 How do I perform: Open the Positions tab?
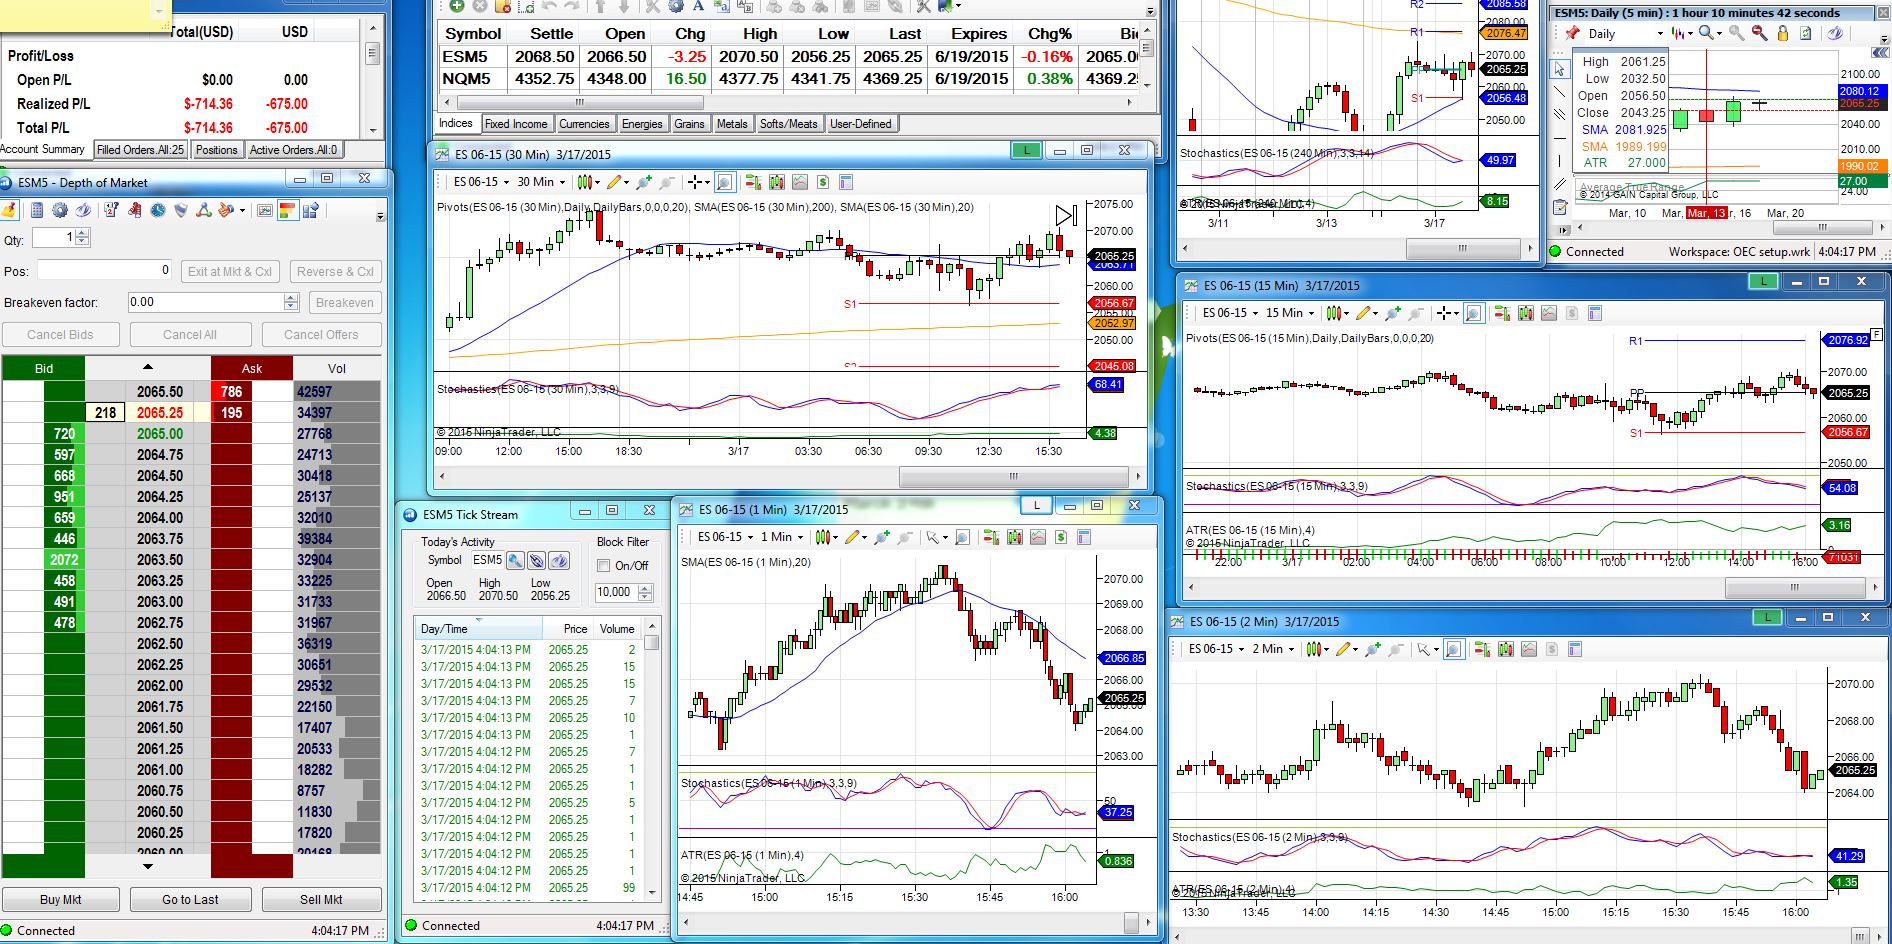216,150
